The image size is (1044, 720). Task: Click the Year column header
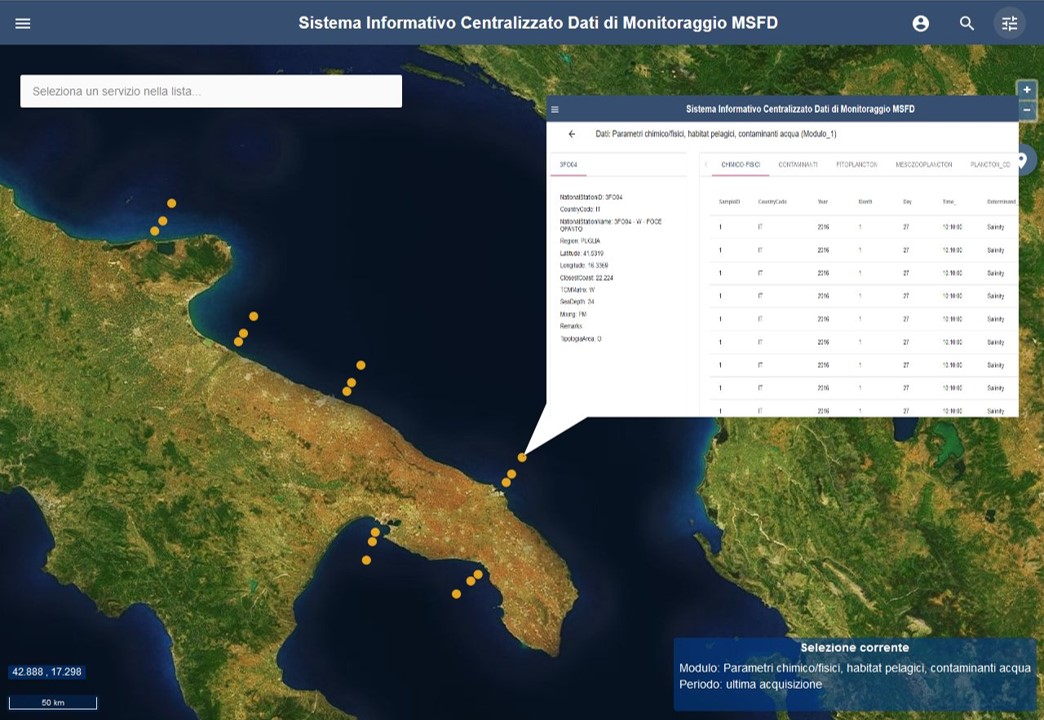tap(822, 201)
